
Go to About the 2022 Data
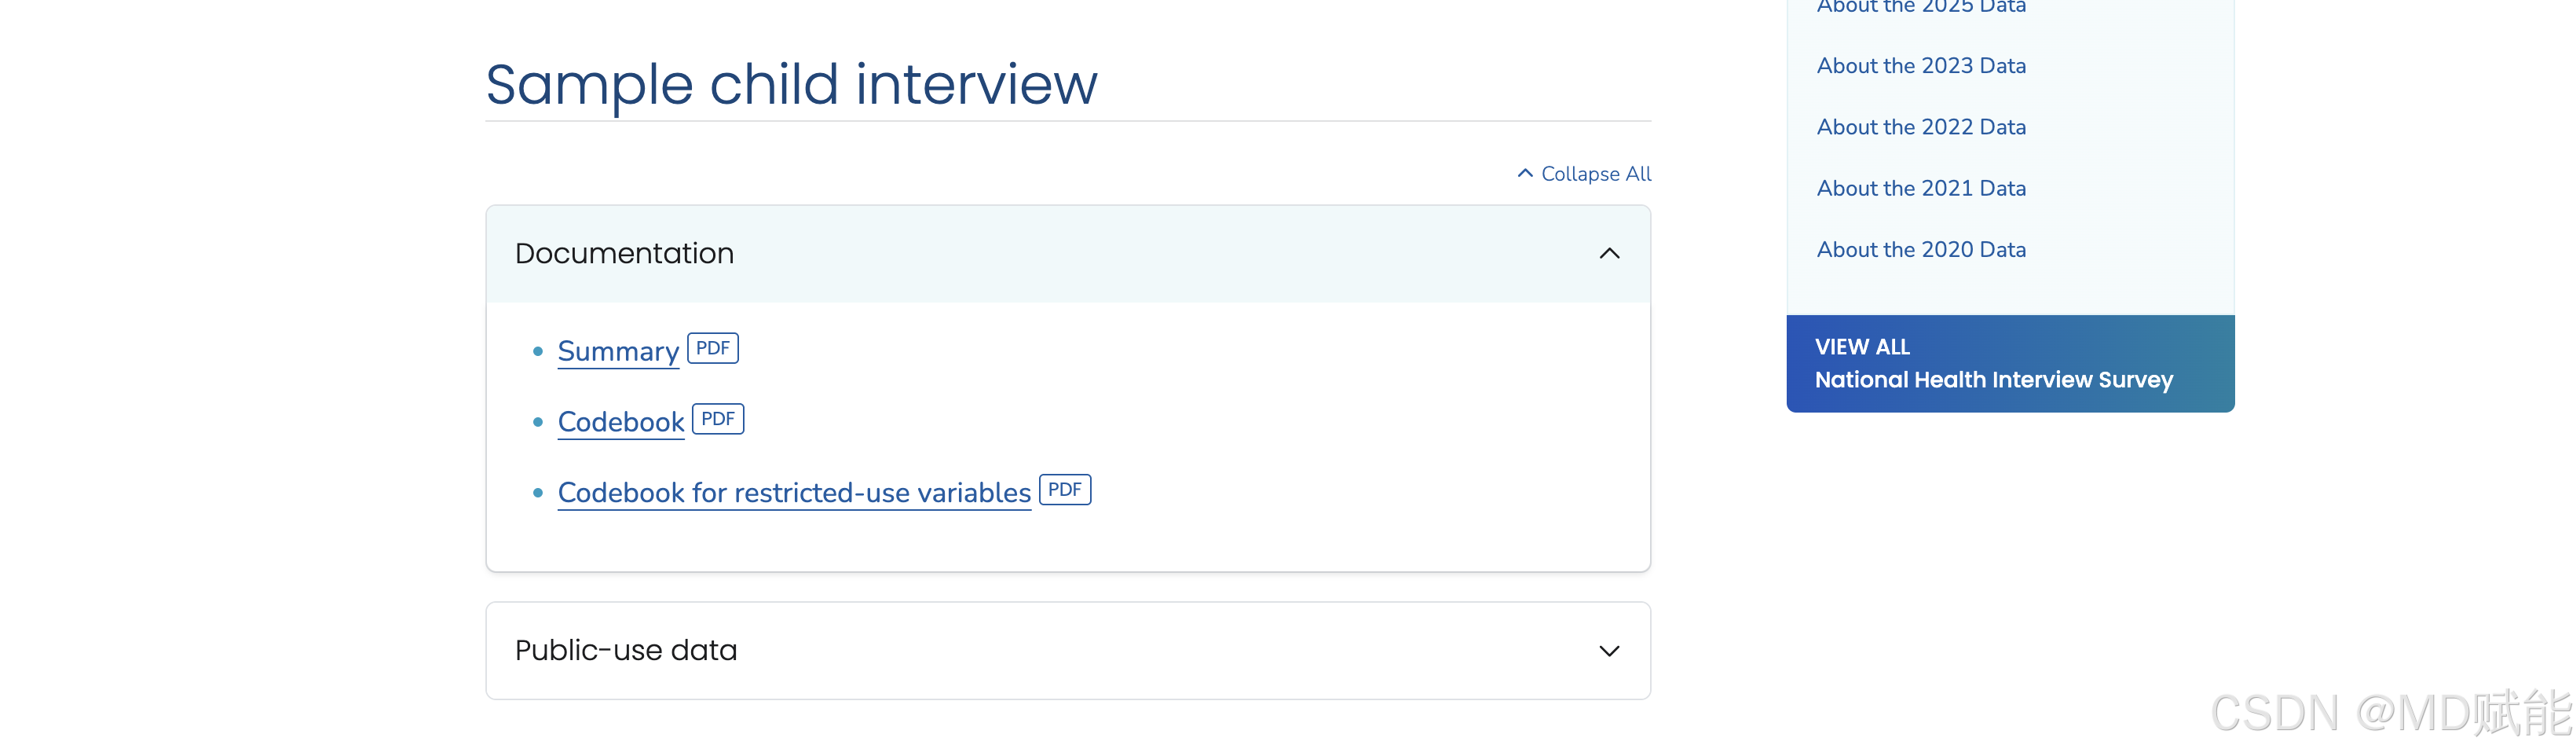1920,127
